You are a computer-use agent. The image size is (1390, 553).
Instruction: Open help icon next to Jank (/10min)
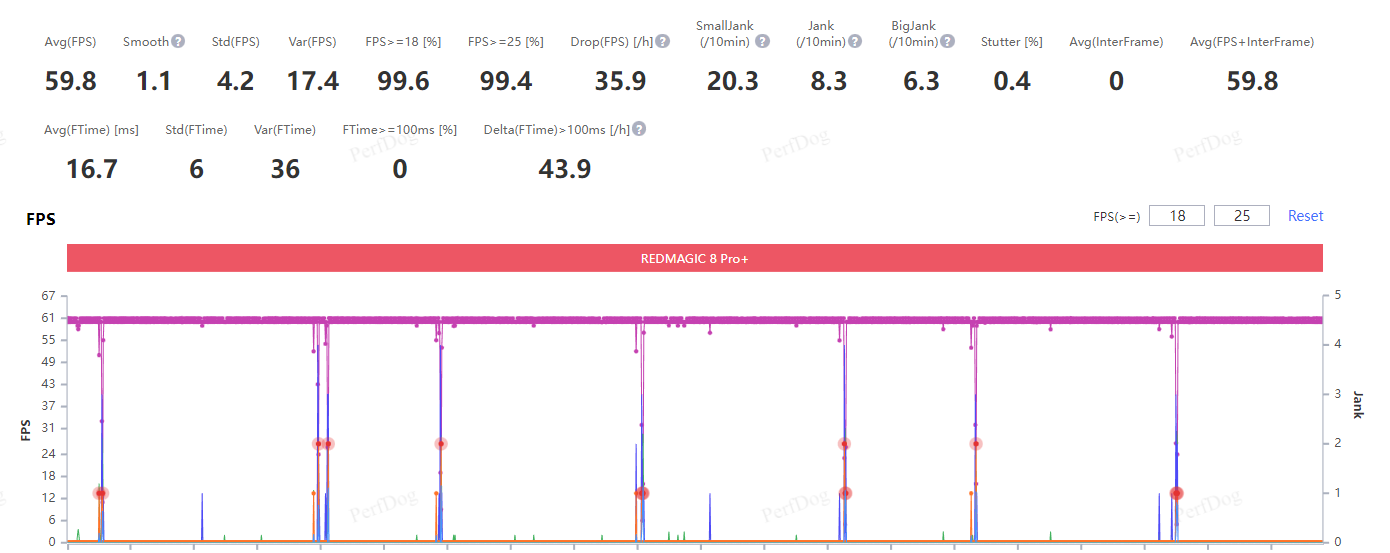pyautogui.click(x=856, y=41)
